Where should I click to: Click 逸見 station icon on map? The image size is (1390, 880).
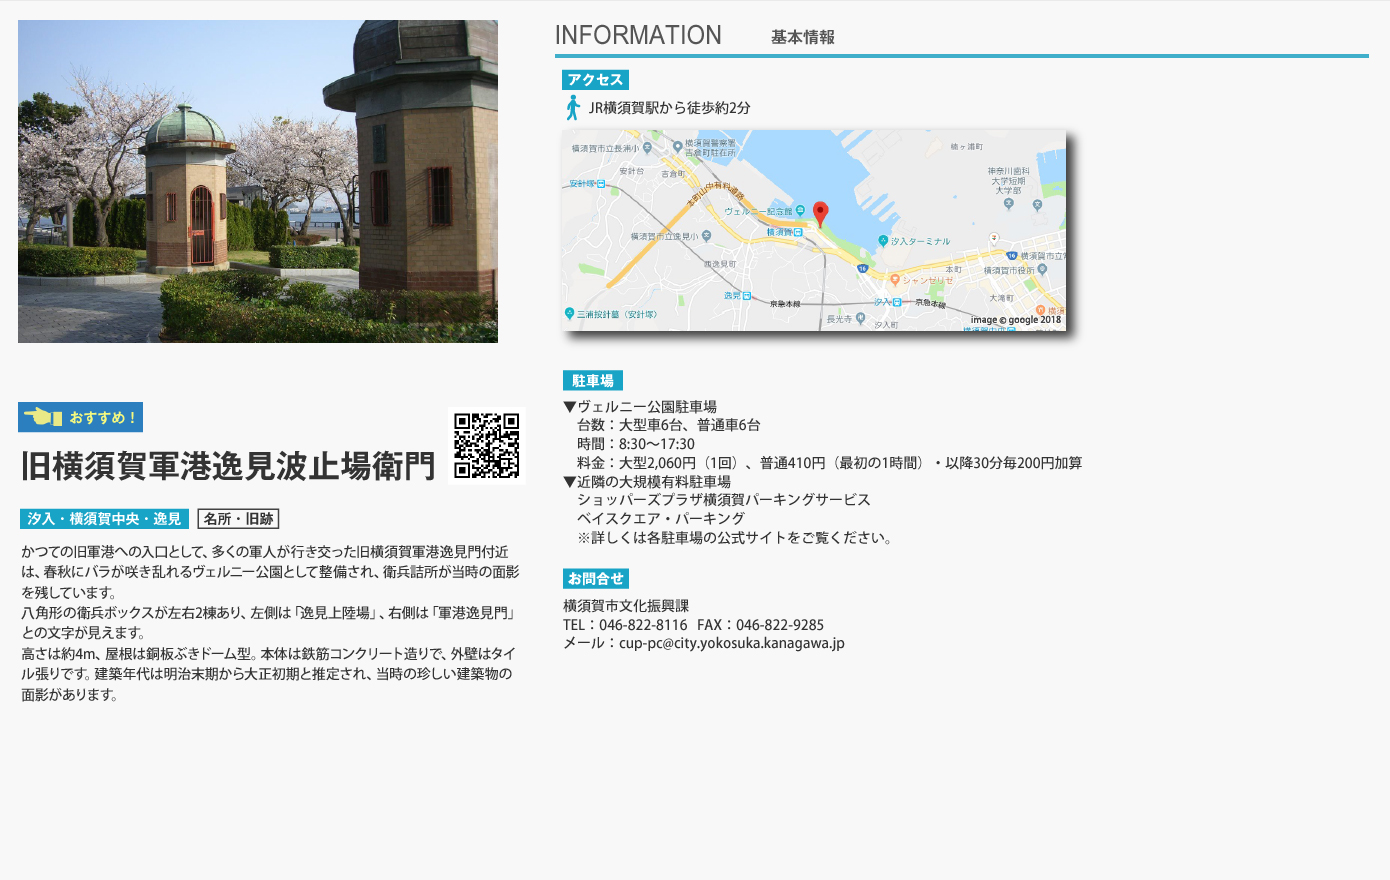pos(747,296)
